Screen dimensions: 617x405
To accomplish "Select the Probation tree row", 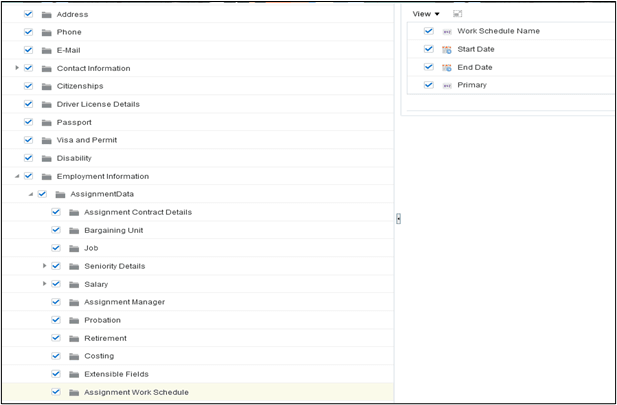I will click(198, 320).
